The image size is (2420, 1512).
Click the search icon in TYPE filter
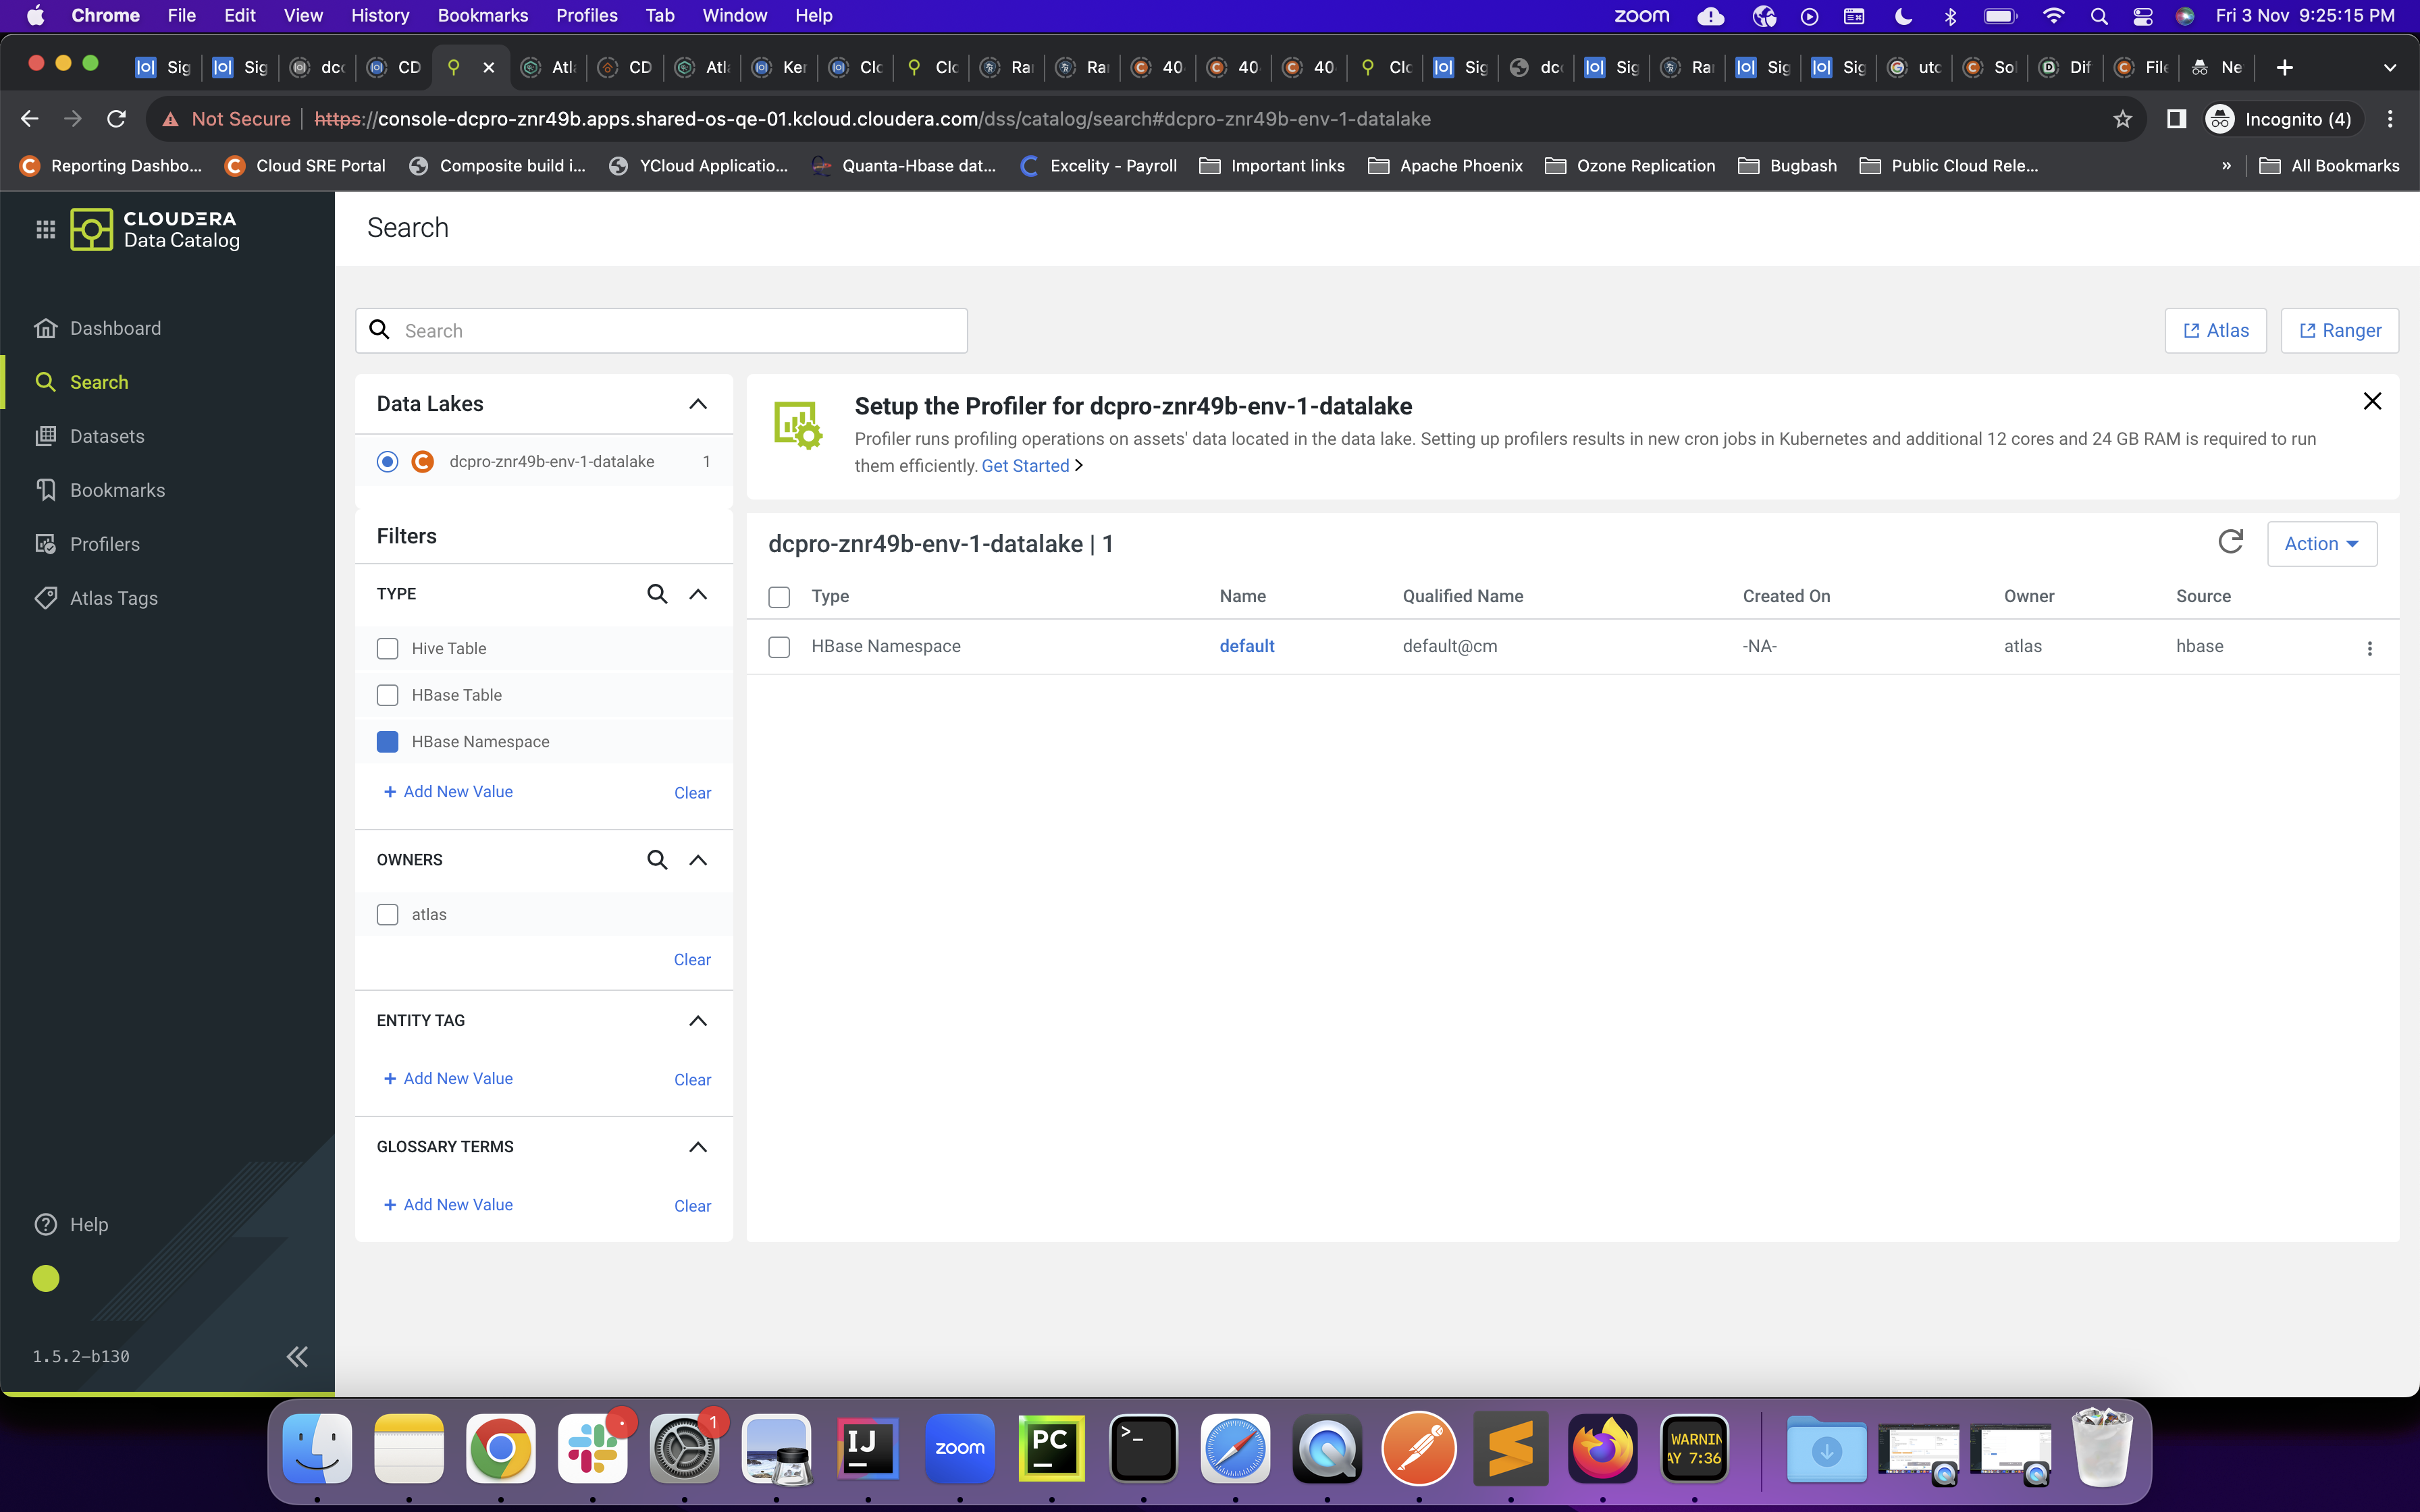pyautogui.click(x=657, y=594)
